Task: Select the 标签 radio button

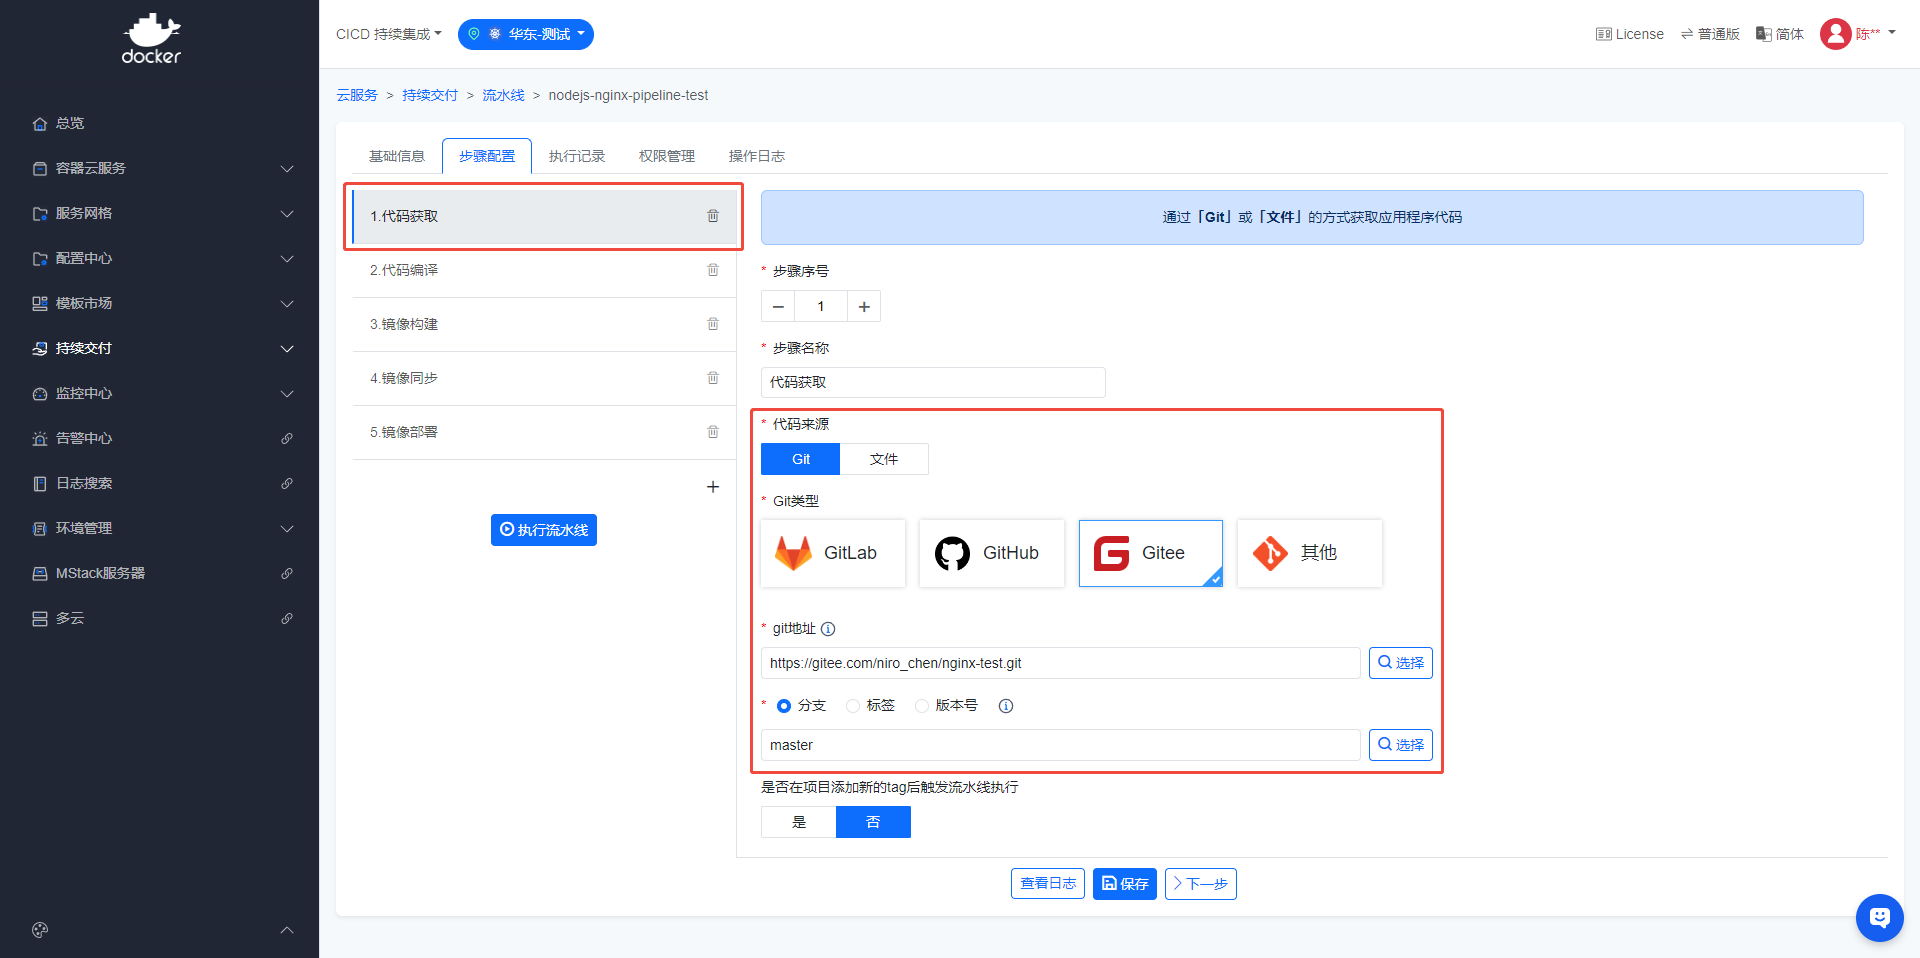Action: (x=853, y=706)
